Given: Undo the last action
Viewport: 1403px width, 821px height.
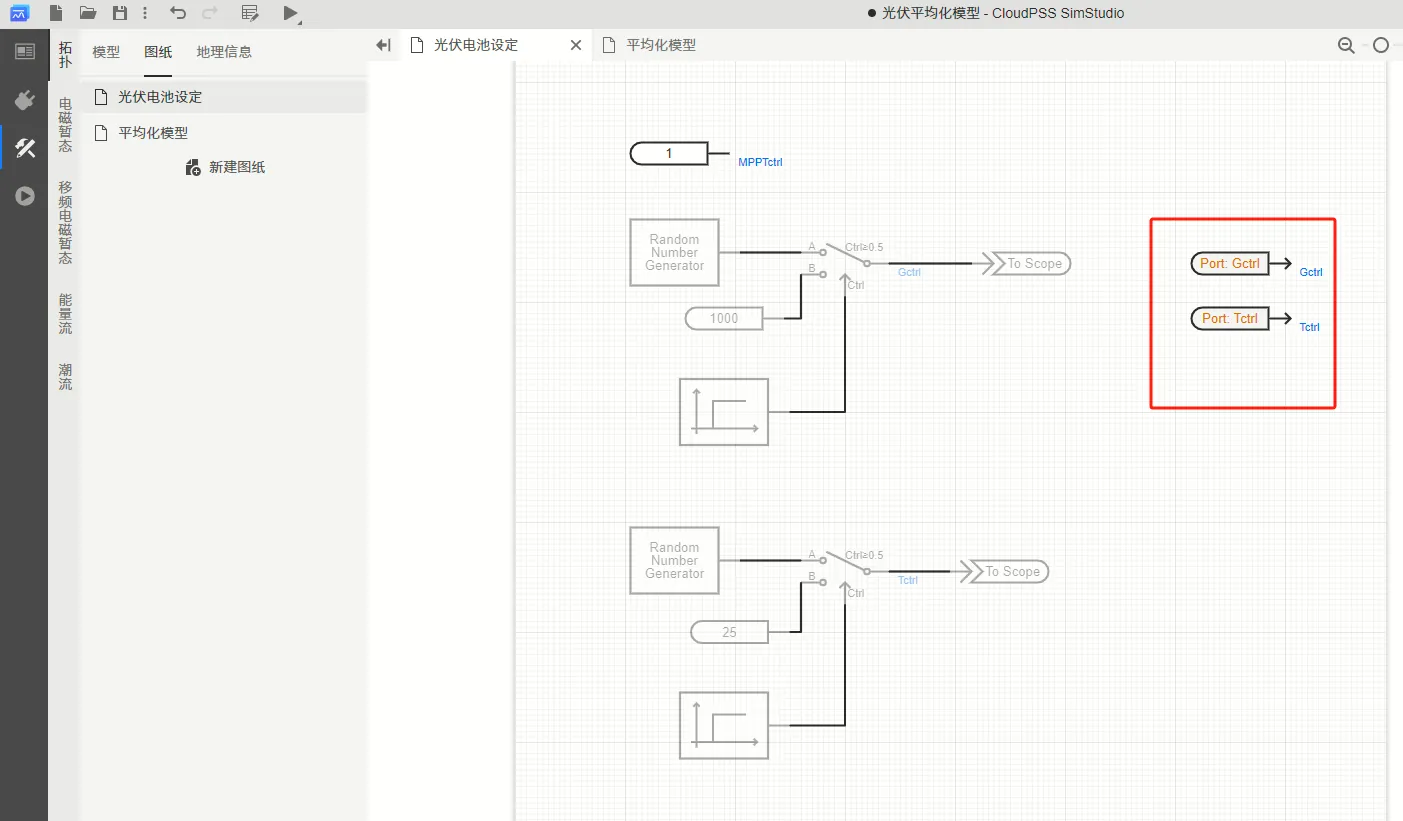Looking at the screenshot, I should click(x=178, y=13).
